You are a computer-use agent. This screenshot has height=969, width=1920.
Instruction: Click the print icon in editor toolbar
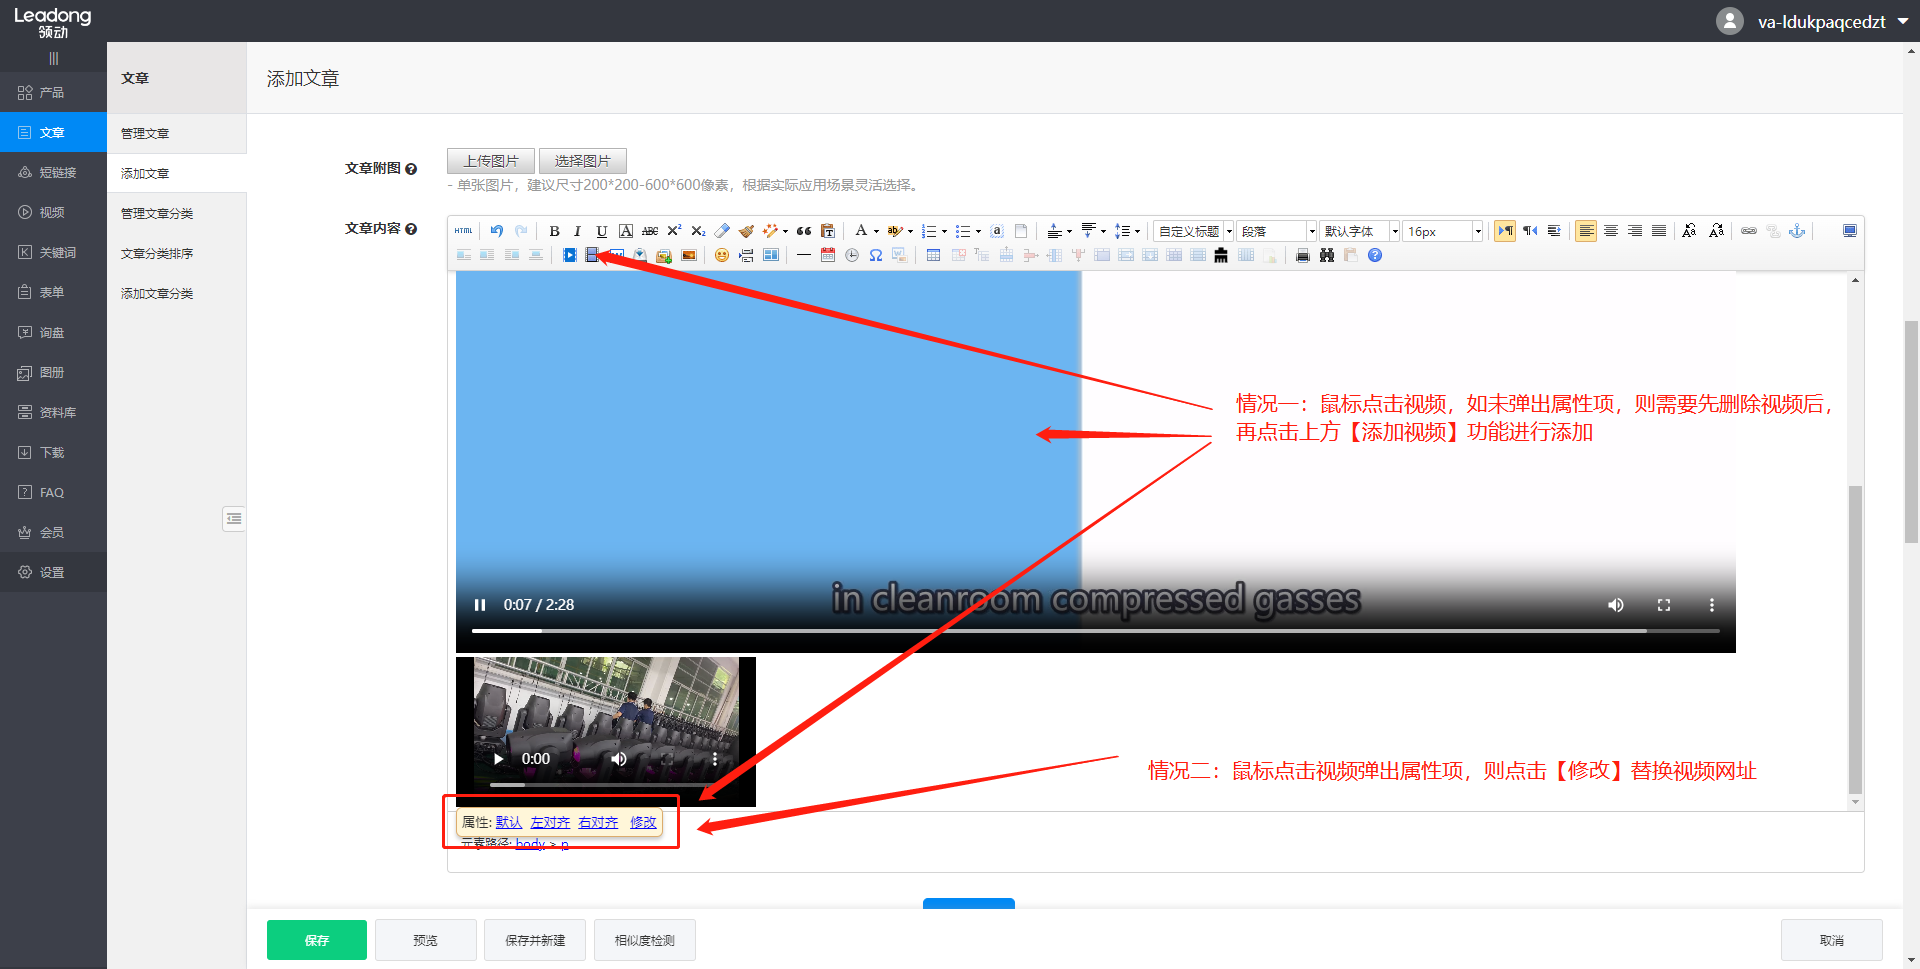click(x=1302, y=255)
